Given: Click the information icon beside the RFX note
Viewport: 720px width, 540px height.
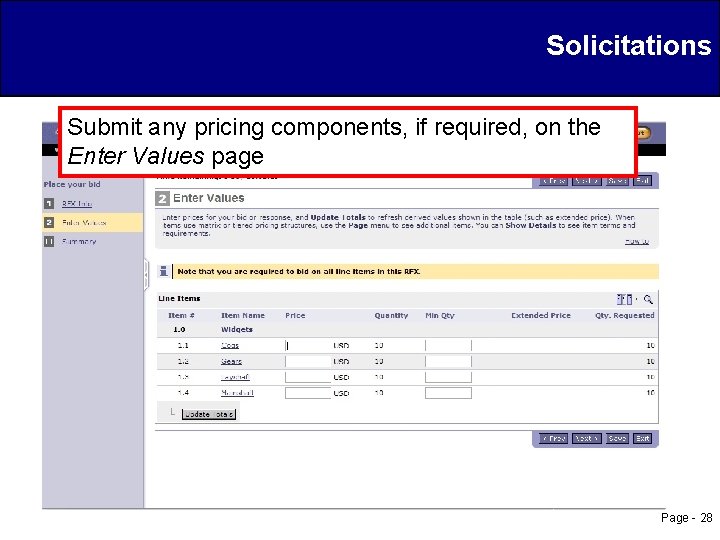Looking at the screenshot, I should (163, 271).
